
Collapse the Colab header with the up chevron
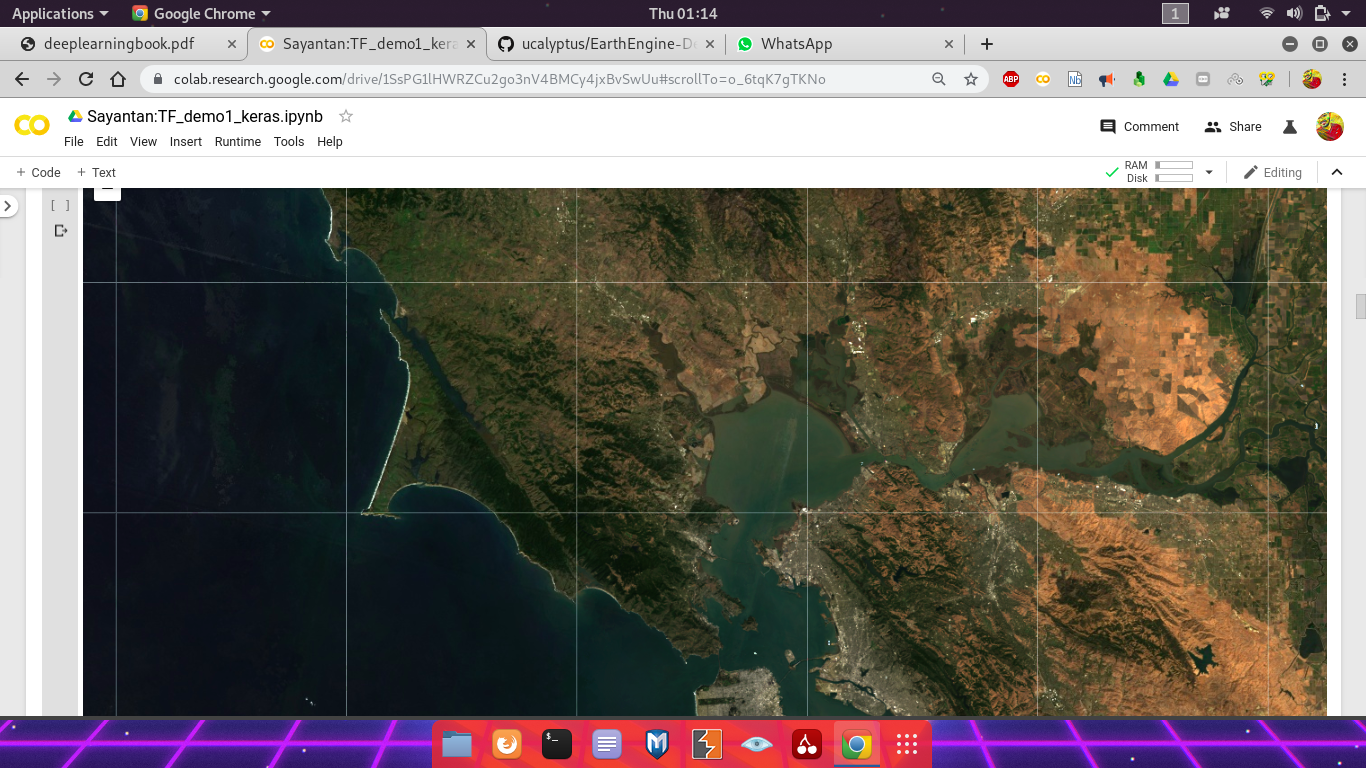1337,172
